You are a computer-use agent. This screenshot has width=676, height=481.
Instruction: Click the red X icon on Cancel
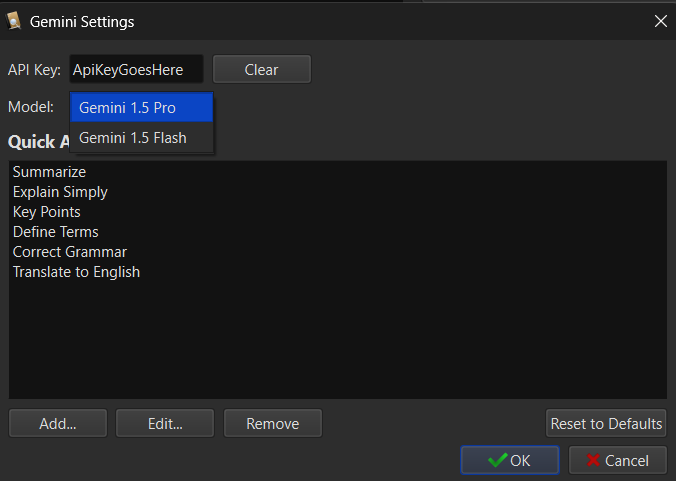click(594, 460)
